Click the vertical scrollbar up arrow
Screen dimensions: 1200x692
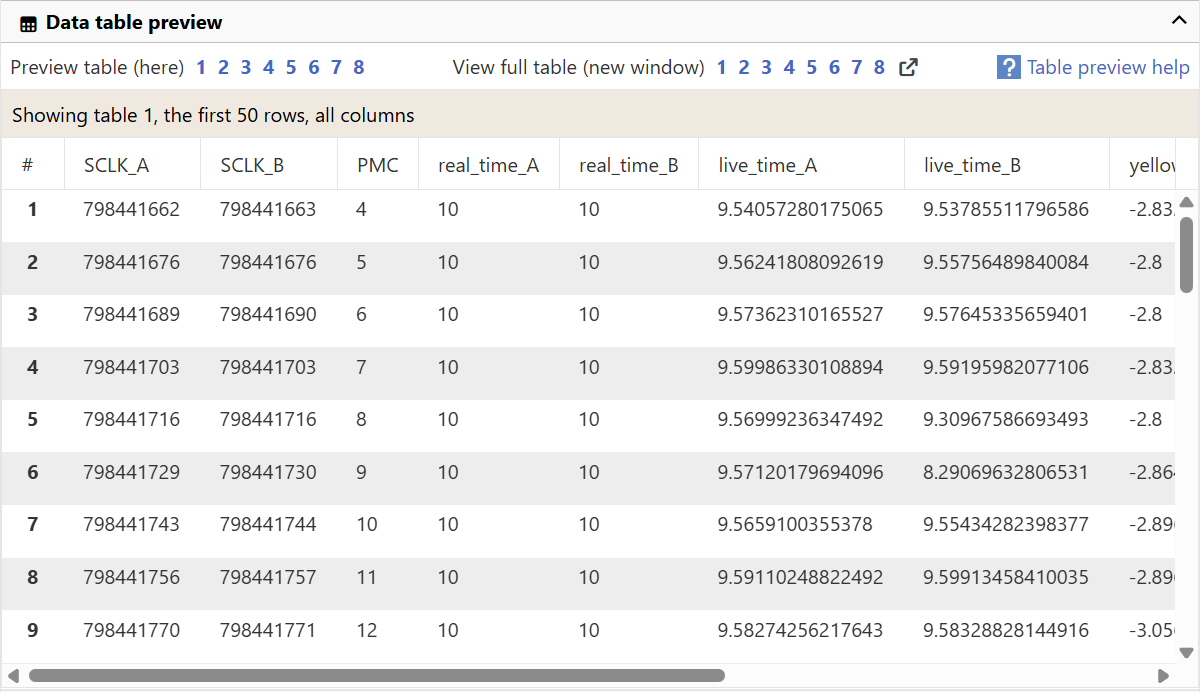tap(1186, 202)
